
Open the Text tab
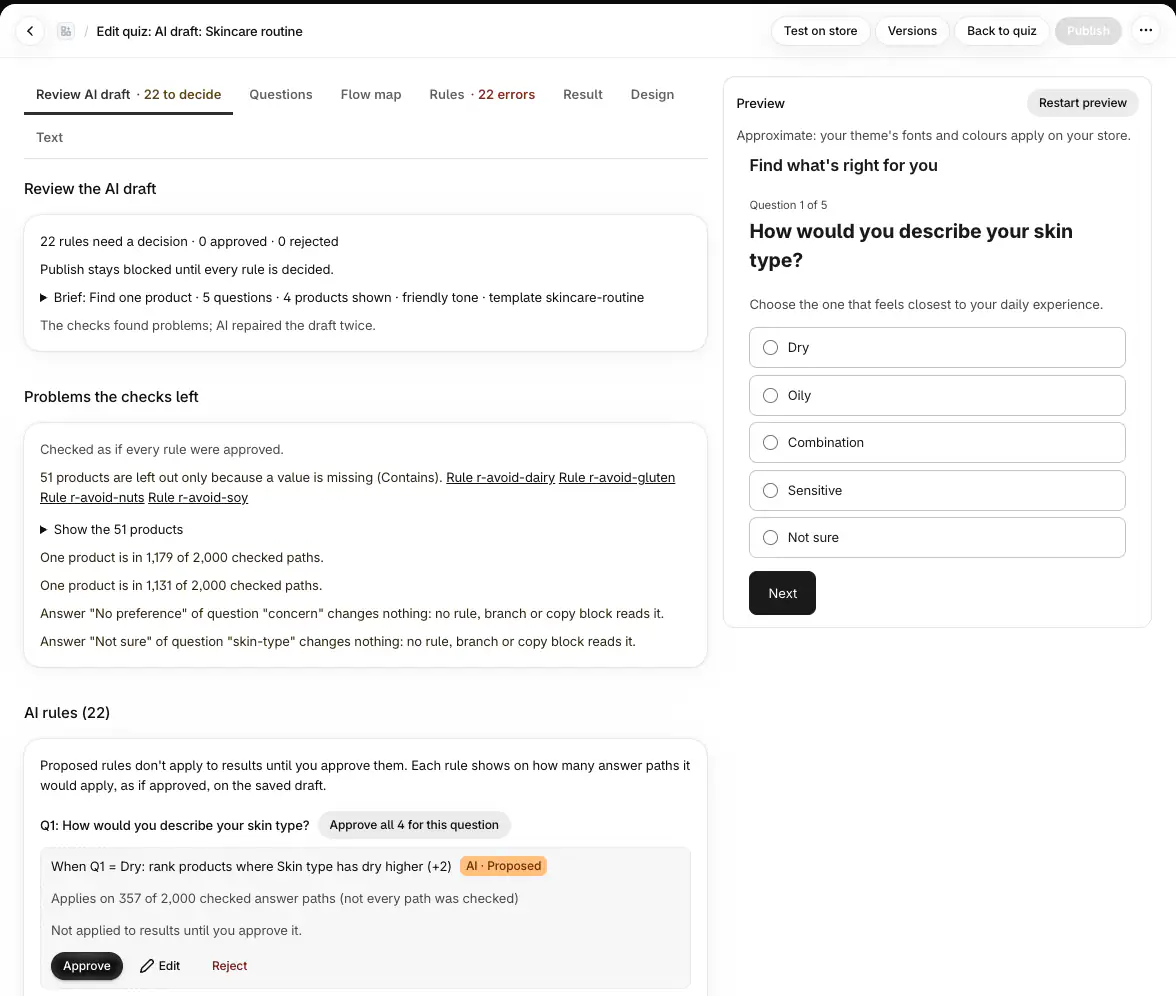click(x=50, y=137)
